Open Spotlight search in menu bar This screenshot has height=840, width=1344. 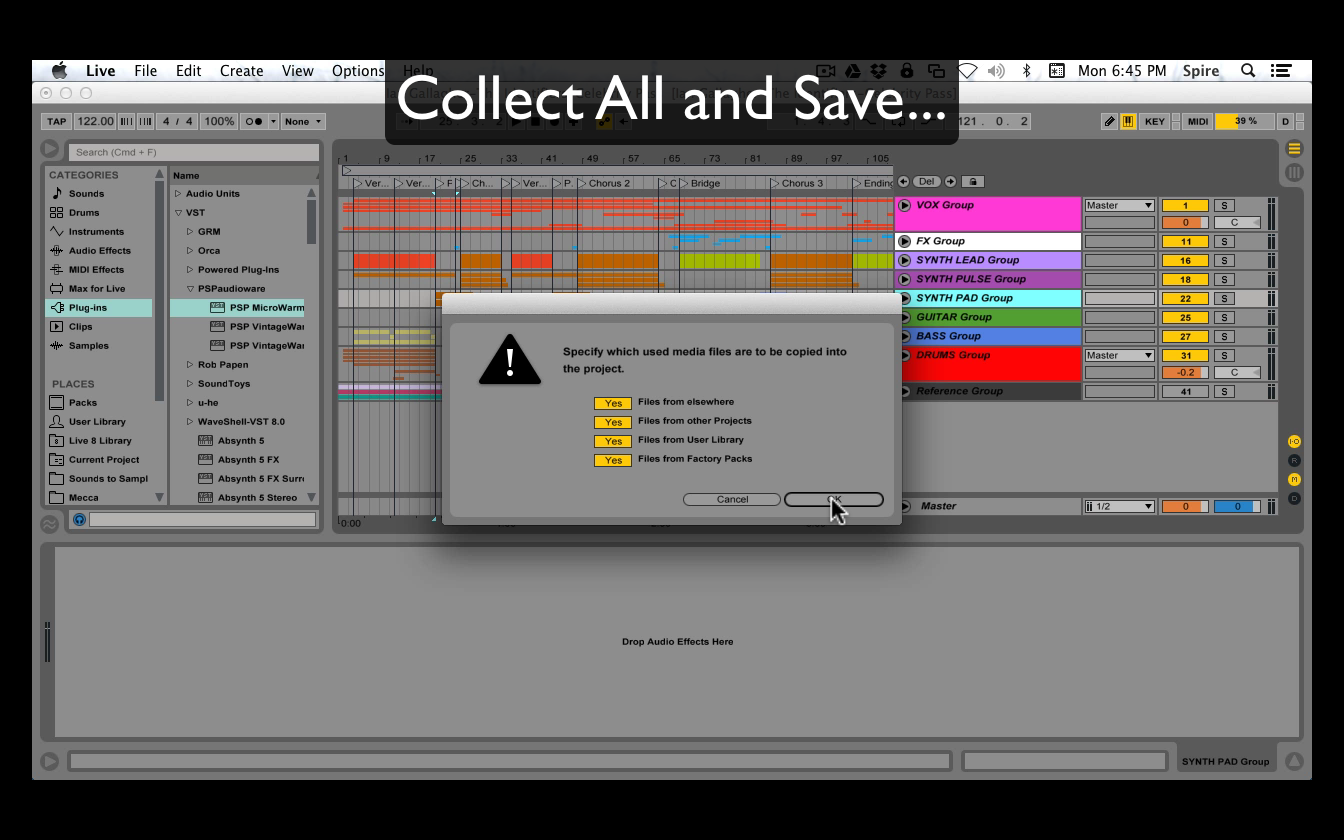[1248, 71]
